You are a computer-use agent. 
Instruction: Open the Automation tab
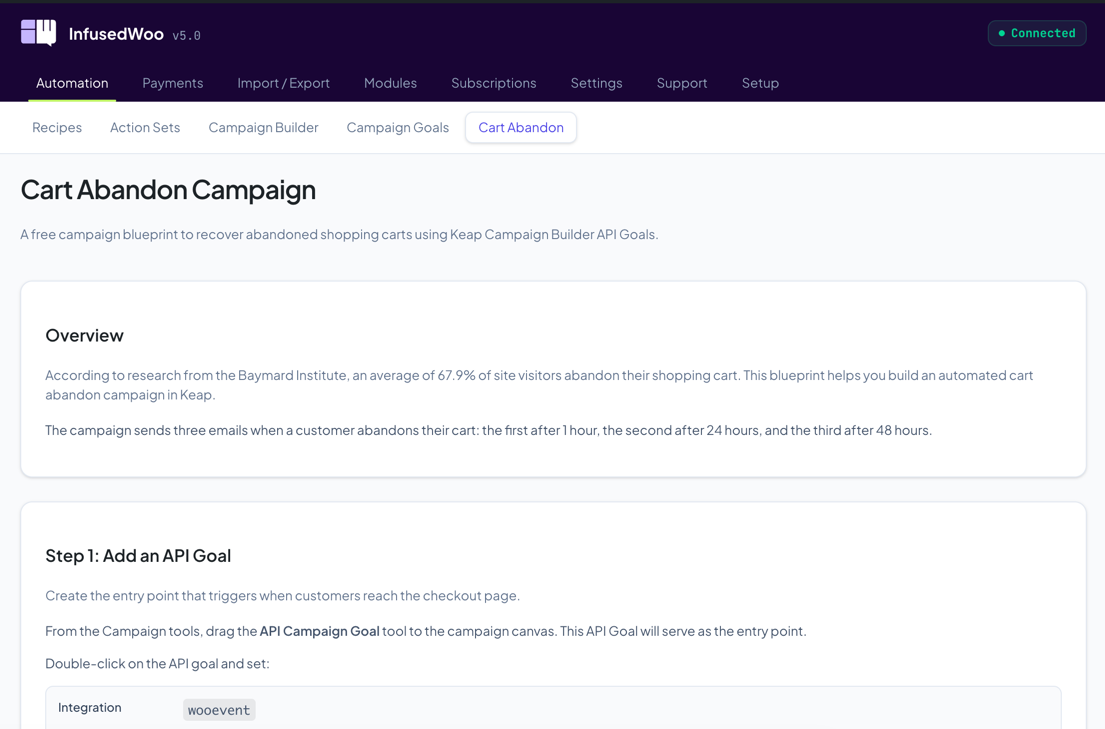(72, 83)
